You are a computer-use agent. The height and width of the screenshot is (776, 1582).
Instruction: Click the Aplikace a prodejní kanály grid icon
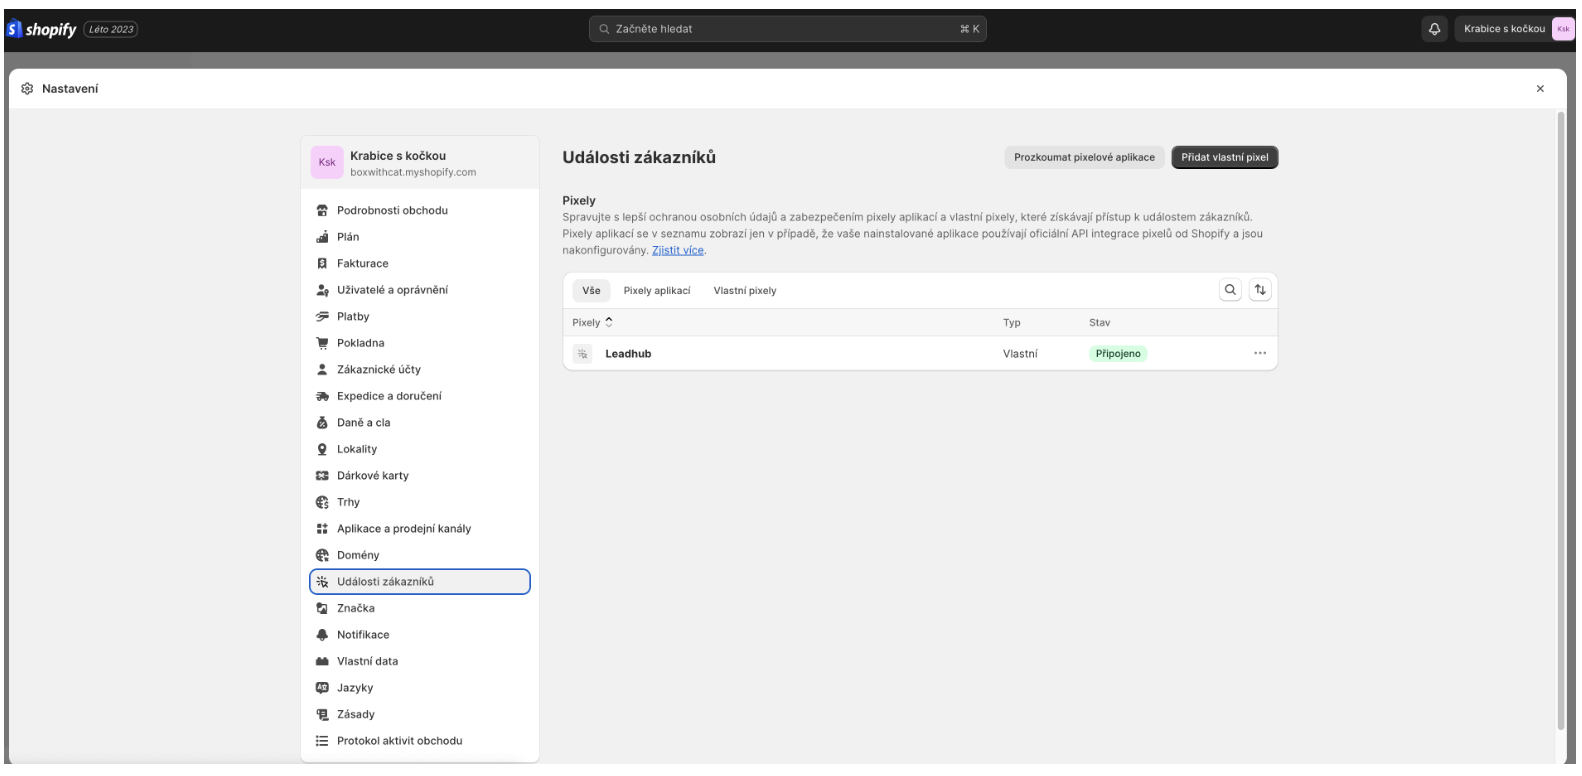tap(322, 528)
